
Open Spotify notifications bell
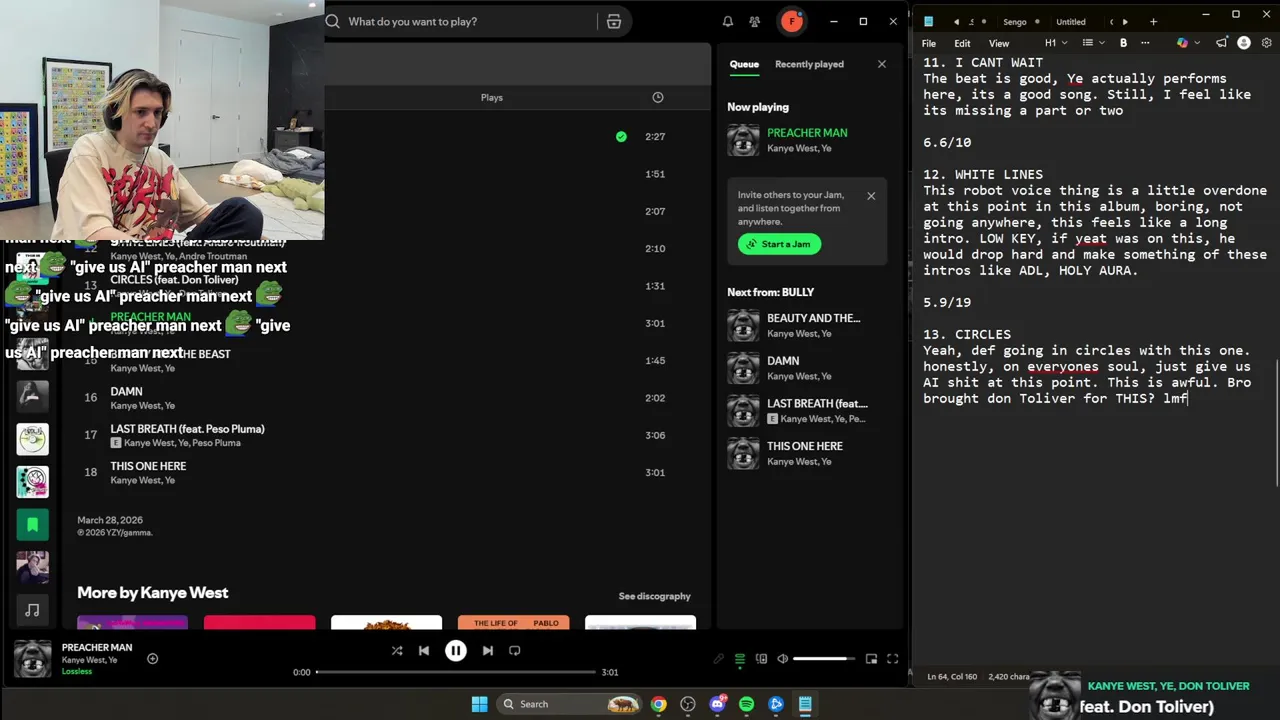tap(728, 21)
